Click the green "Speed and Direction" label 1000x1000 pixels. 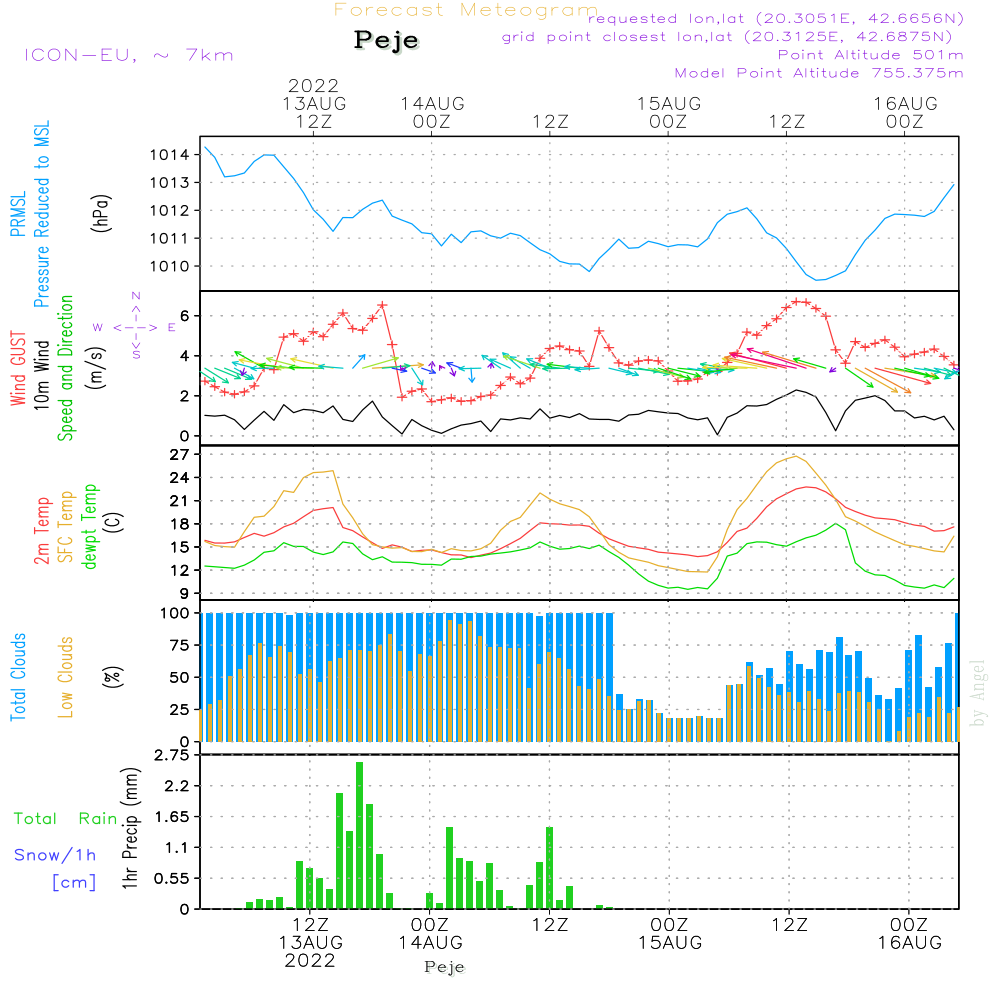(65, 368)
